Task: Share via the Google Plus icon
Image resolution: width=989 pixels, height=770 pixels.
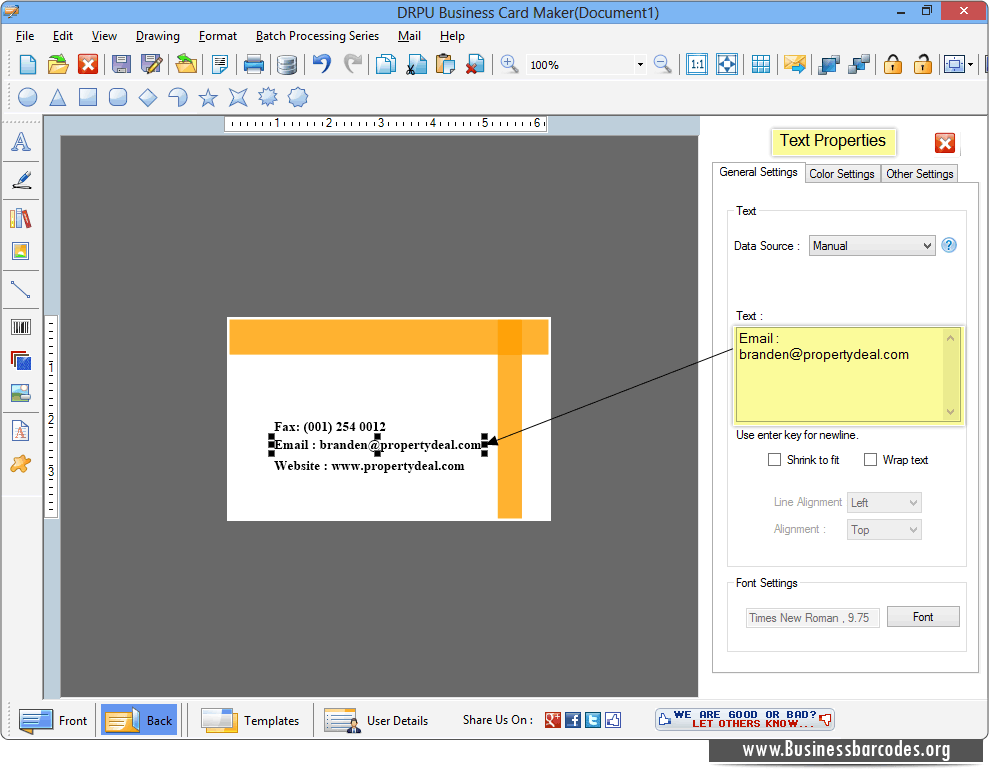Action: 553,720
